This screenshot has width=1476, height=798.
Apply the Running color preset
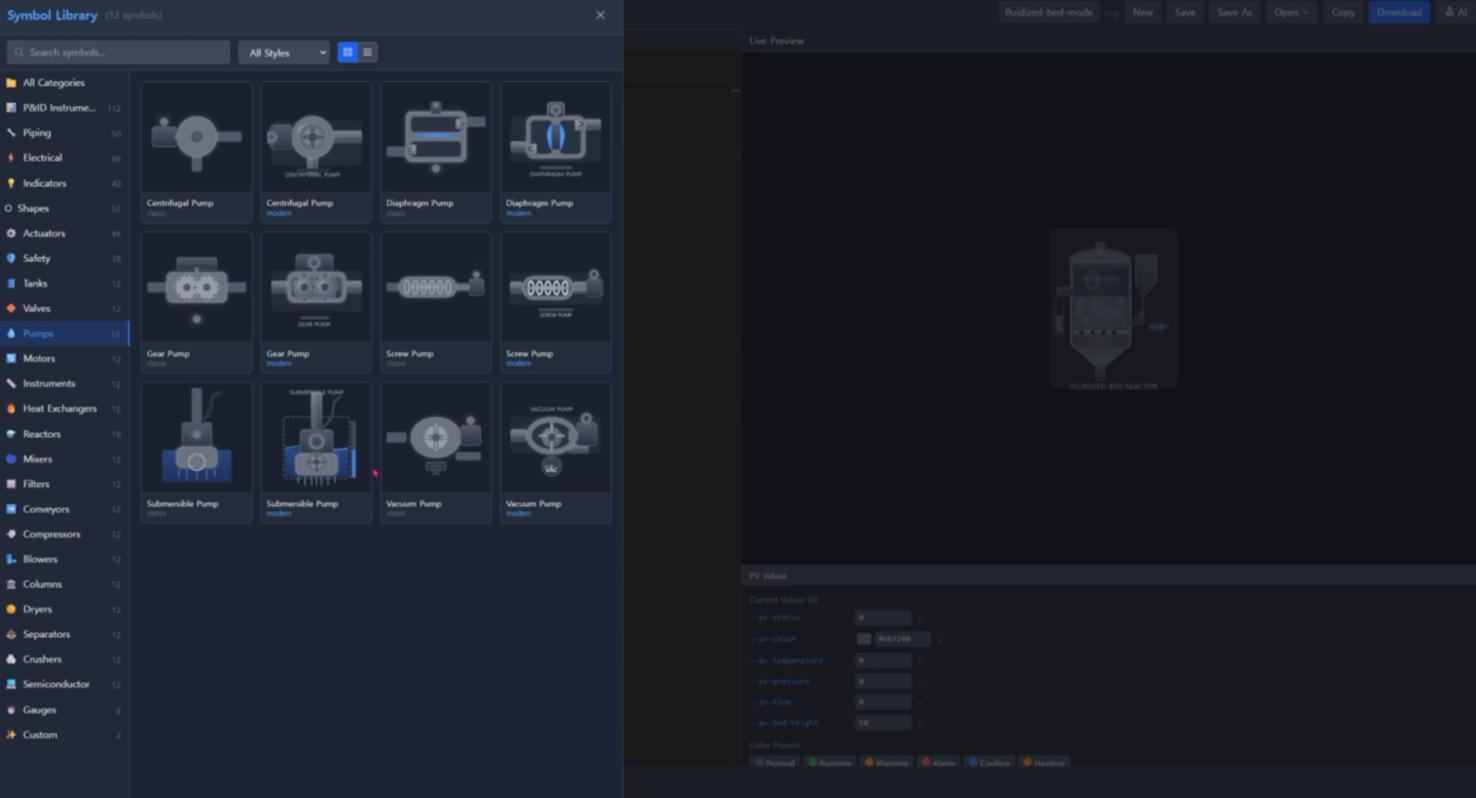[x=829, y=763]
